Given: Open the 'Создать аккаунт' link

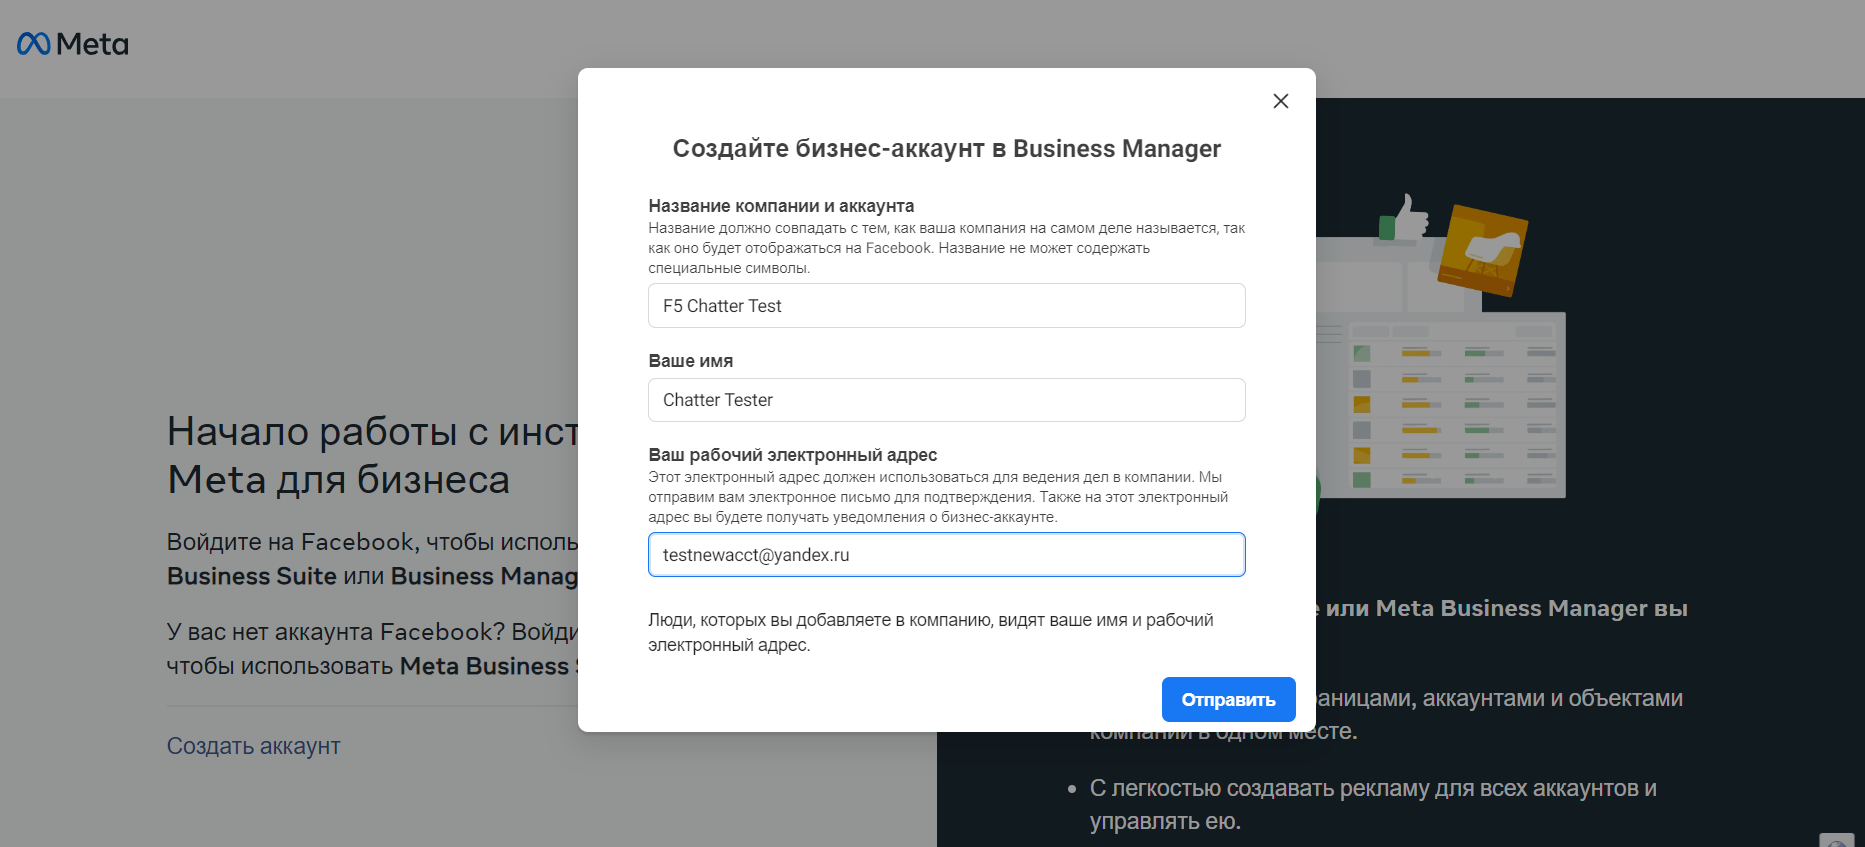Looking at the screenshot, I should click(253, 746).
